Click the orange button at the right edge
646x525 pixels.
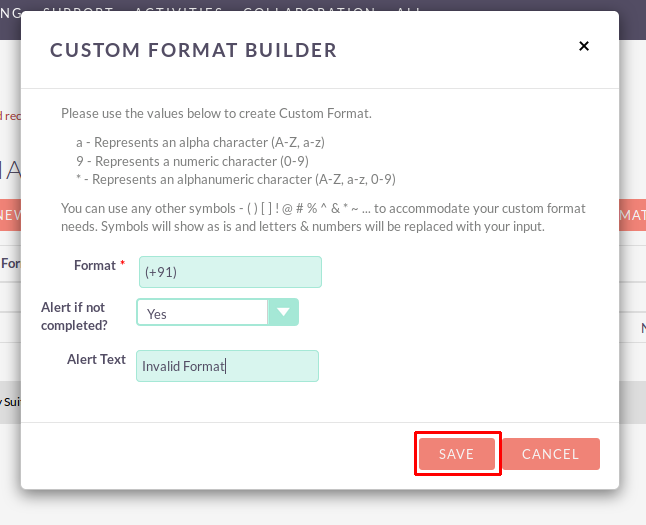click(632, 215)
